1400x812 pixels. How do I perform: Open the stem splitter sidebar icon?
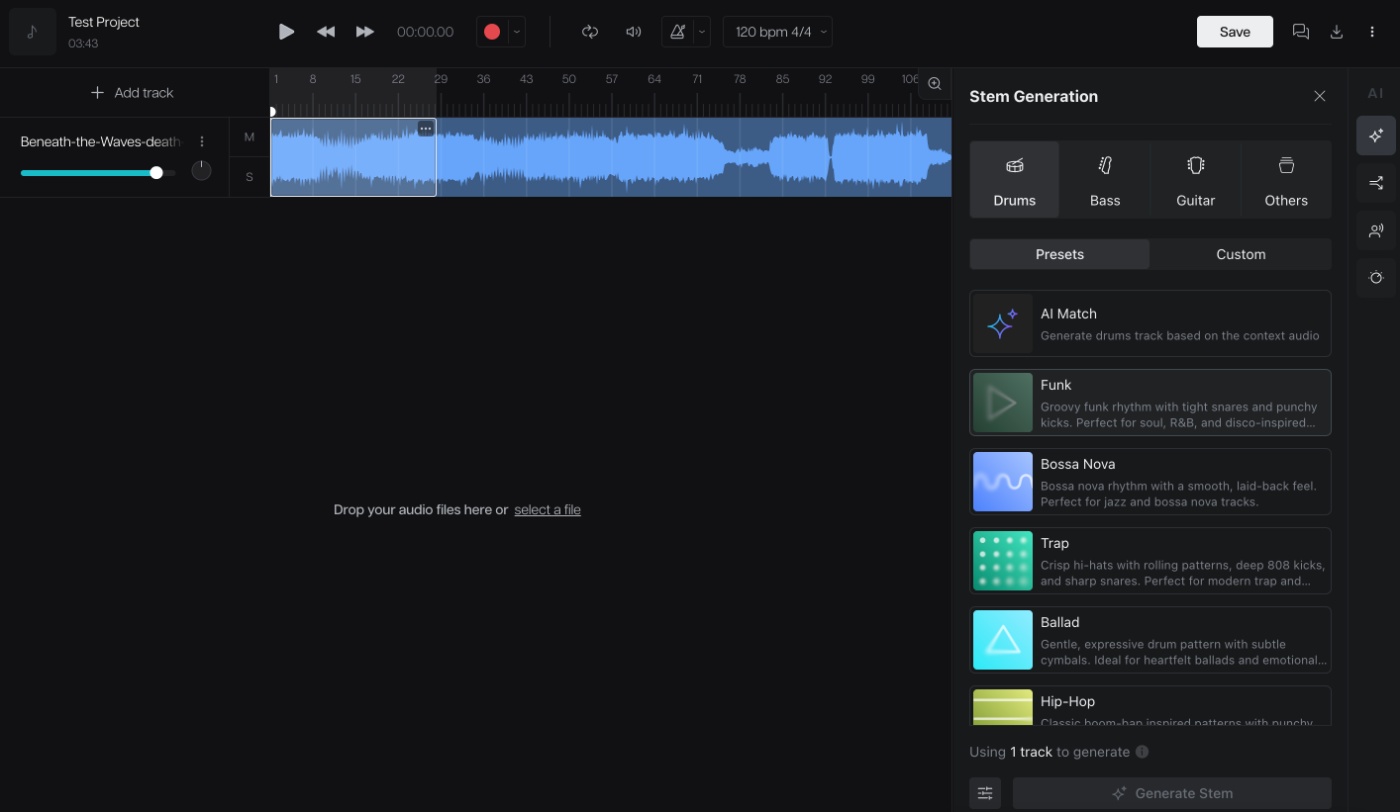click(1376, 182)
